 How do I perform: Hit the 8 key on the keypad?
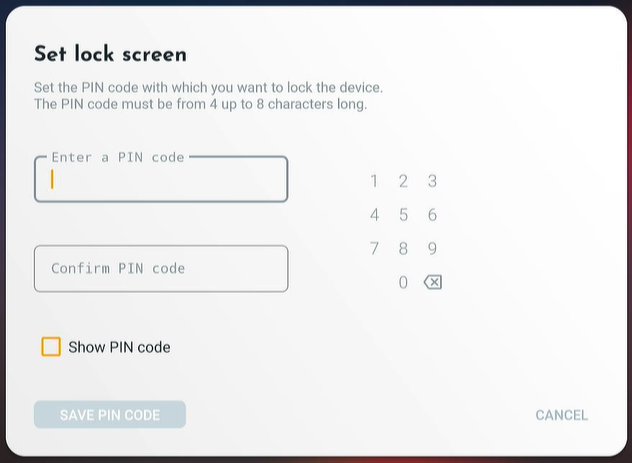[403, 249]
